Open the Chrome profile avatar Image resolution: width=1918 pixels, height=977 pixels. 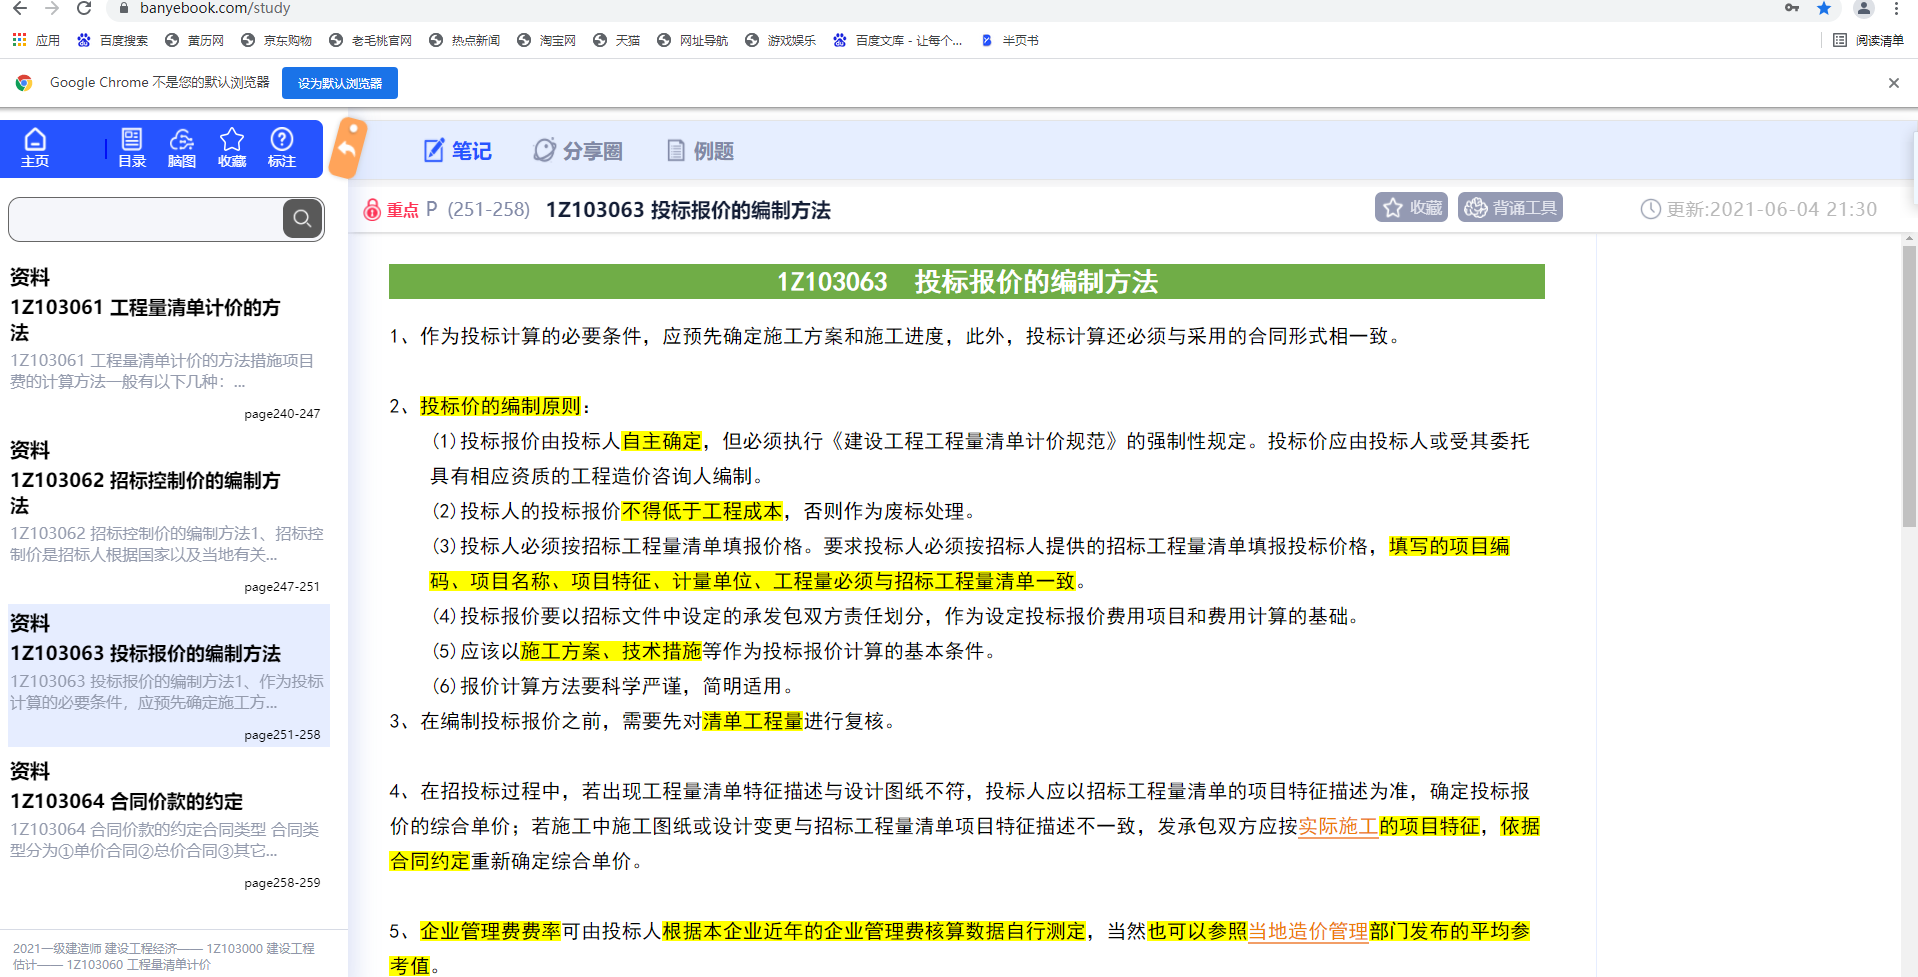(1863, 8)
